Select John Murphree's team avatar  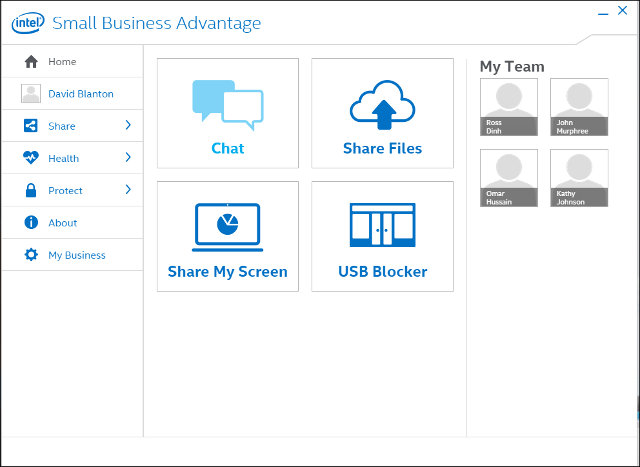click(578, 107)
